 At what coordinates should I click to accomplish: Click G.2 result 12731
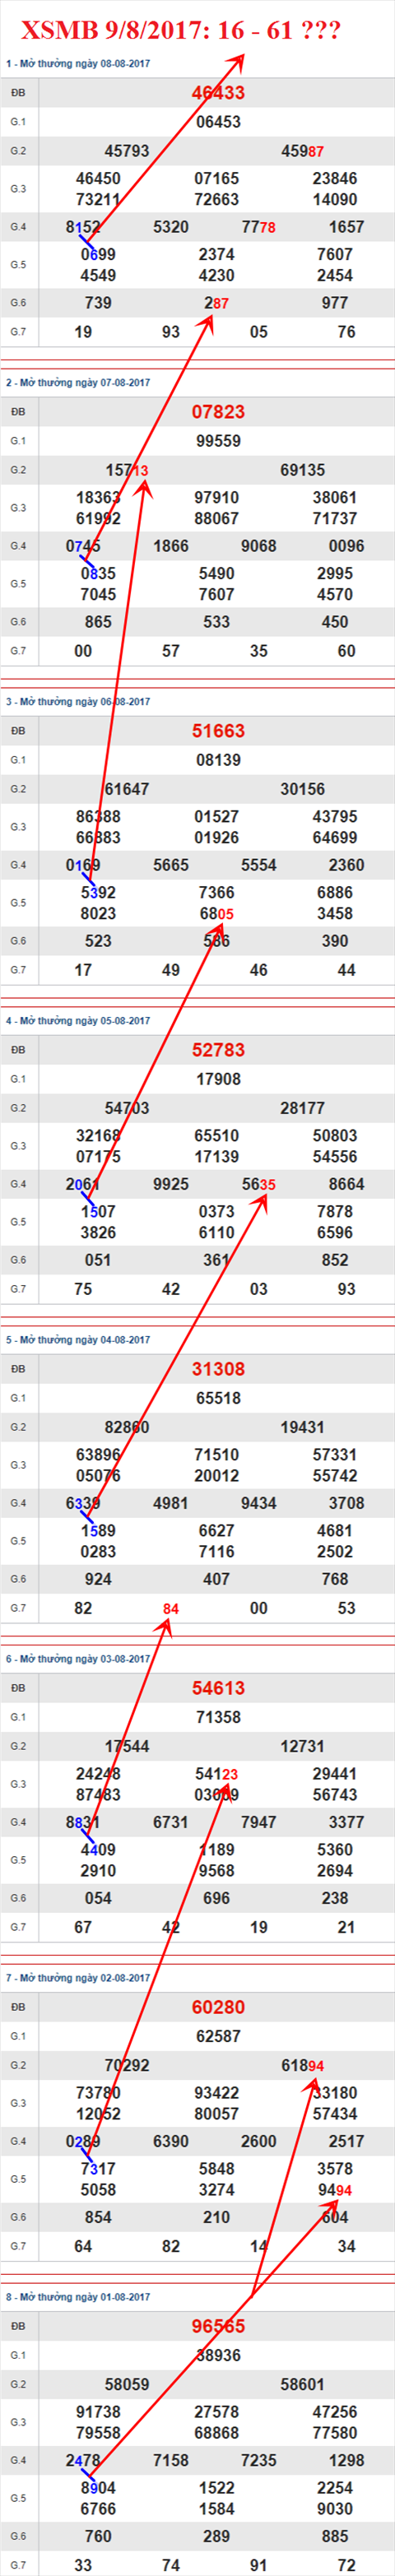[302, 1746]
